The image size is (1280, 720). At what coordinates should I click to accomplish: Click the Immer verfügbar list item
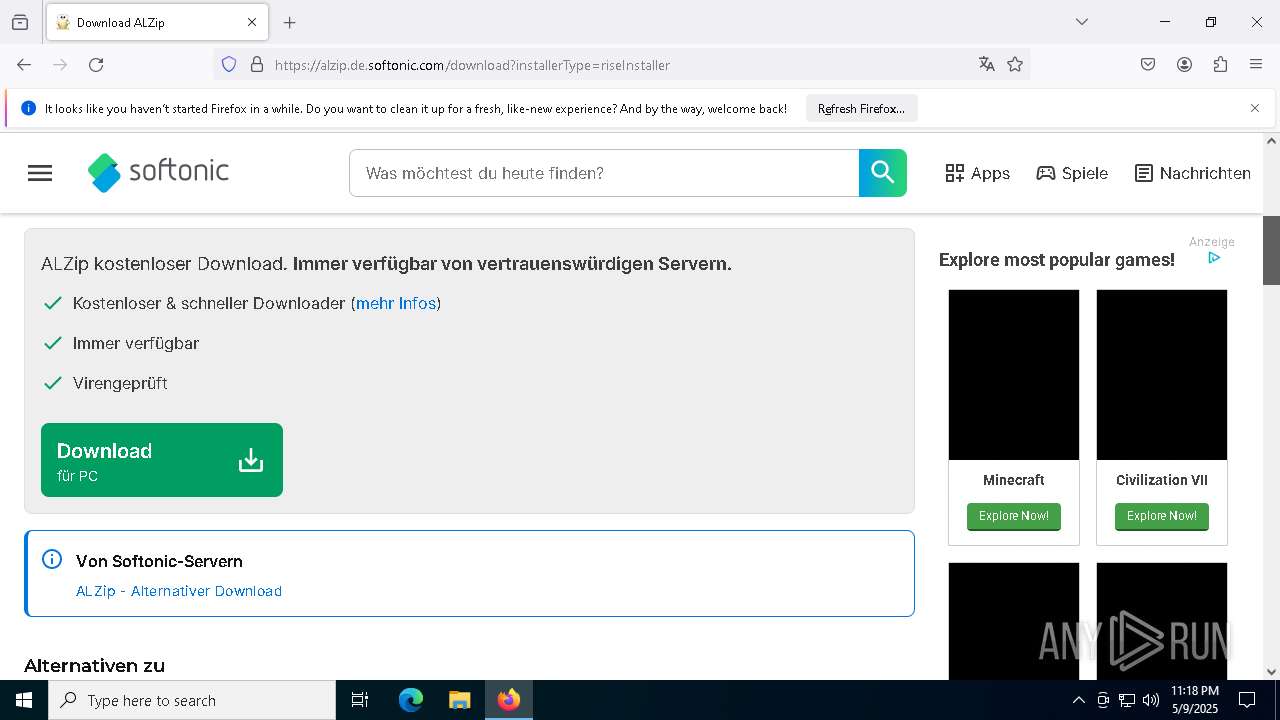point(136,343)
